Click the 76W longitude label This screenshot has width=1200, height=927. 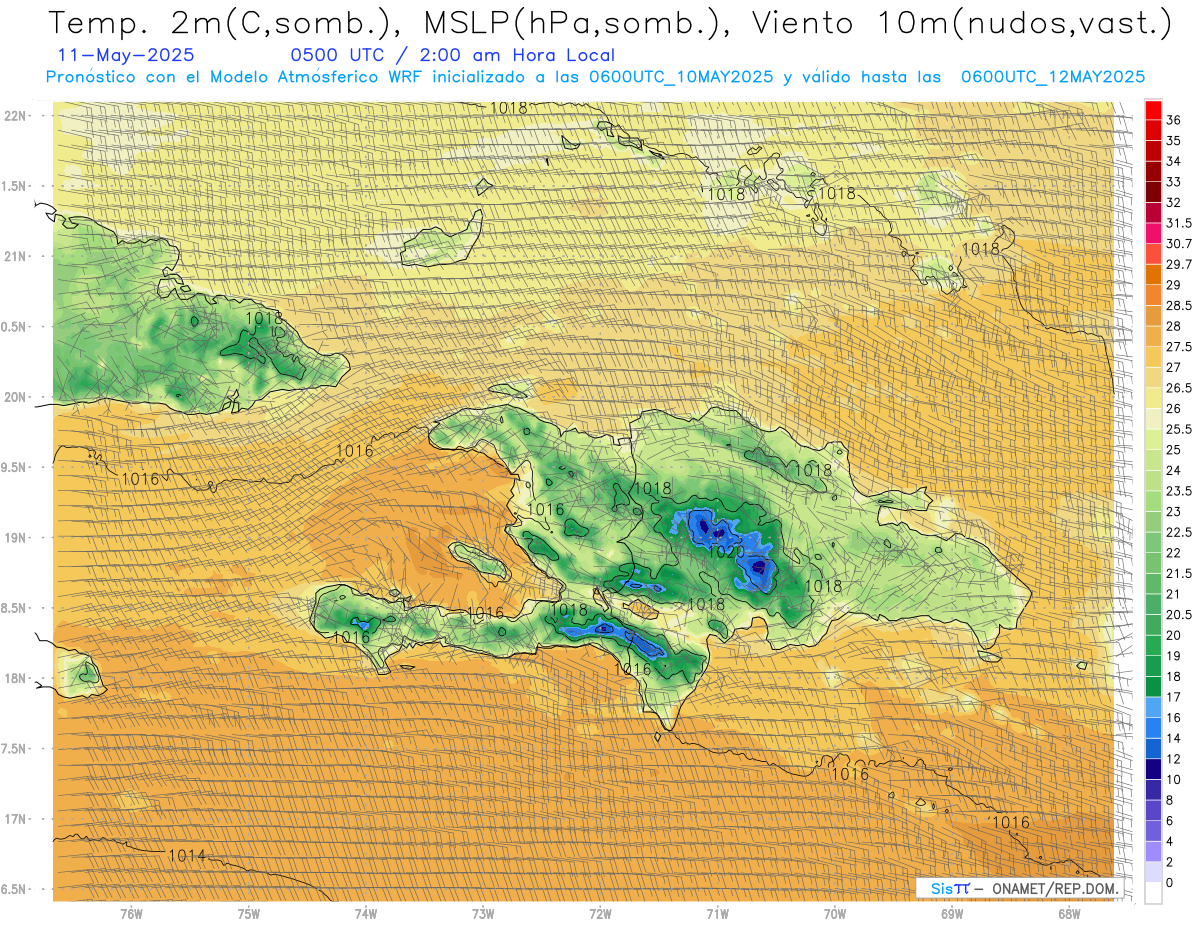pyautogui.click(x=131, y=914)
